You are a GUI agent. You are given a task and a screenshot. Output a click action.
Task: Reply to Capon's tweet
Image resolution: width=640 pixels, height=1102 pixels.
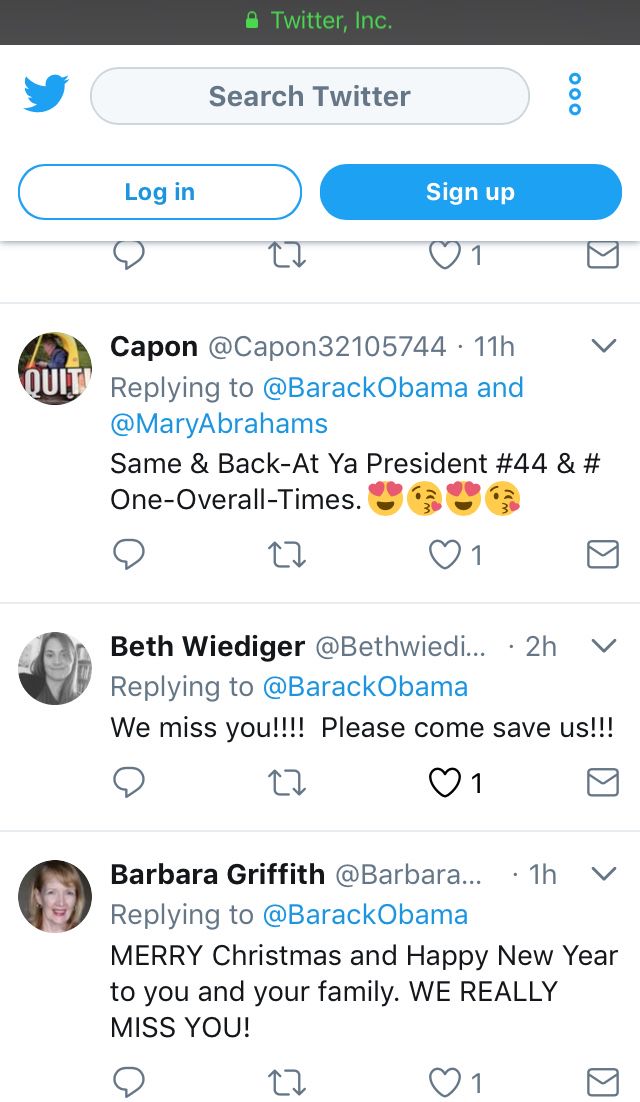tap(129, 555)
